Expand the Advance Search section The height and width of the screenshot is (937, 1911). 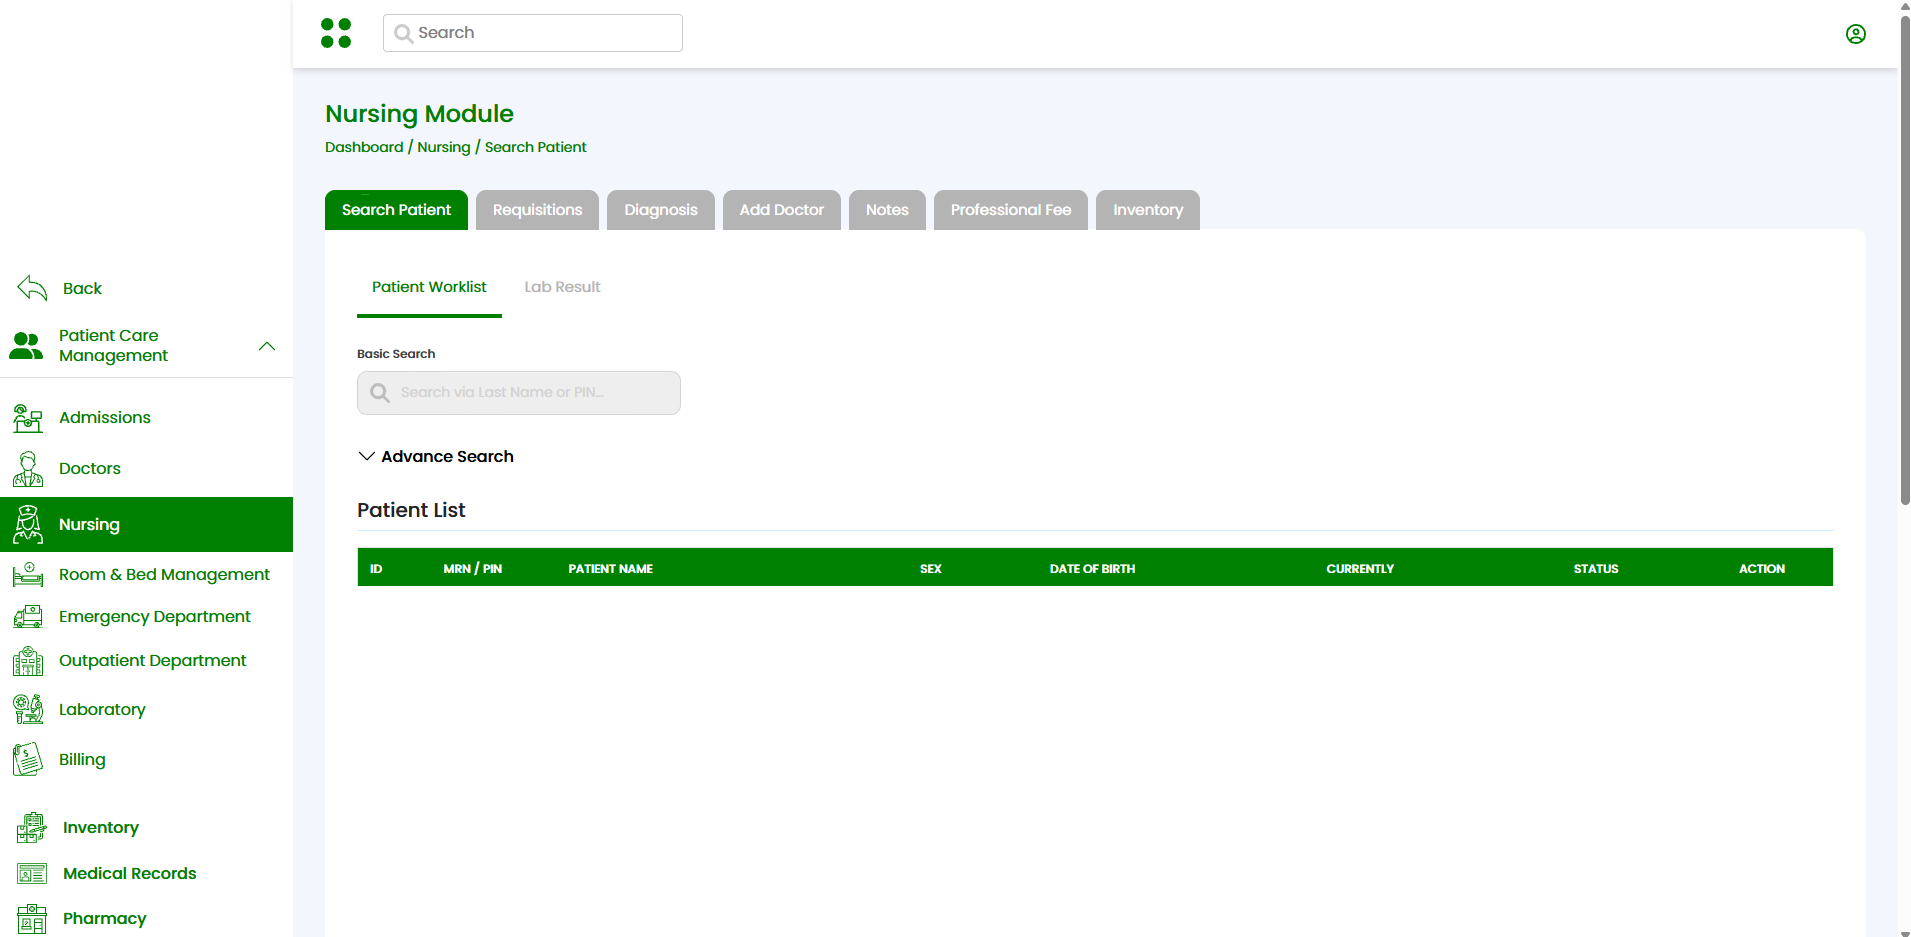[435, 456]
